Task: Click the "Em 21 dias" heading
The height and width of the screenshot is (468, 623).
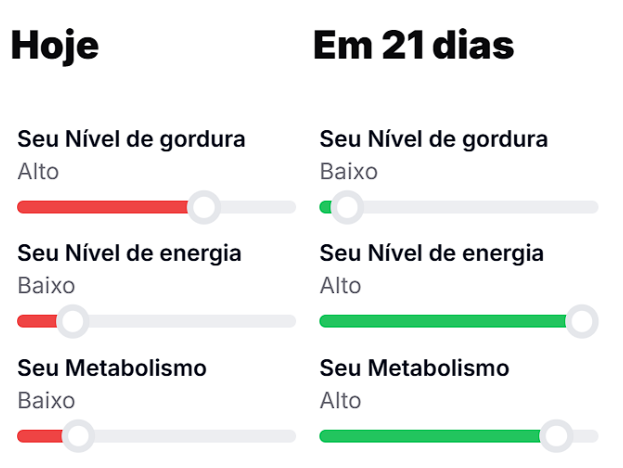Action: click(x=413, y=46)
